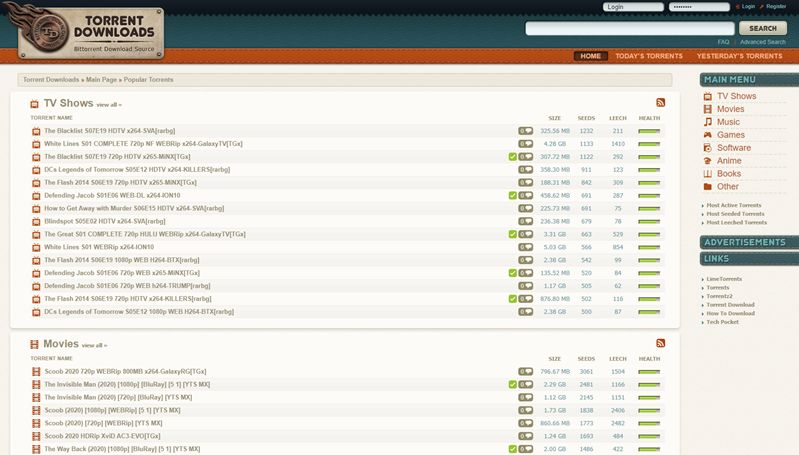Select TV Shows in Main Menu
This screenshot has height=455, width=799.
click(x=736, y=96)
